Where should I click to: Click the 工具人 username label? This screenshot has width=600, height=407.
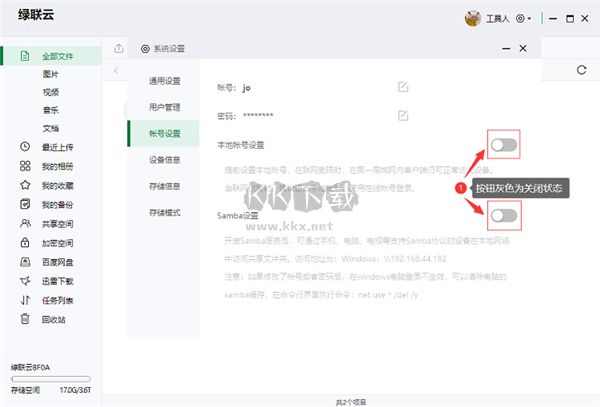(x=497, y=19)
